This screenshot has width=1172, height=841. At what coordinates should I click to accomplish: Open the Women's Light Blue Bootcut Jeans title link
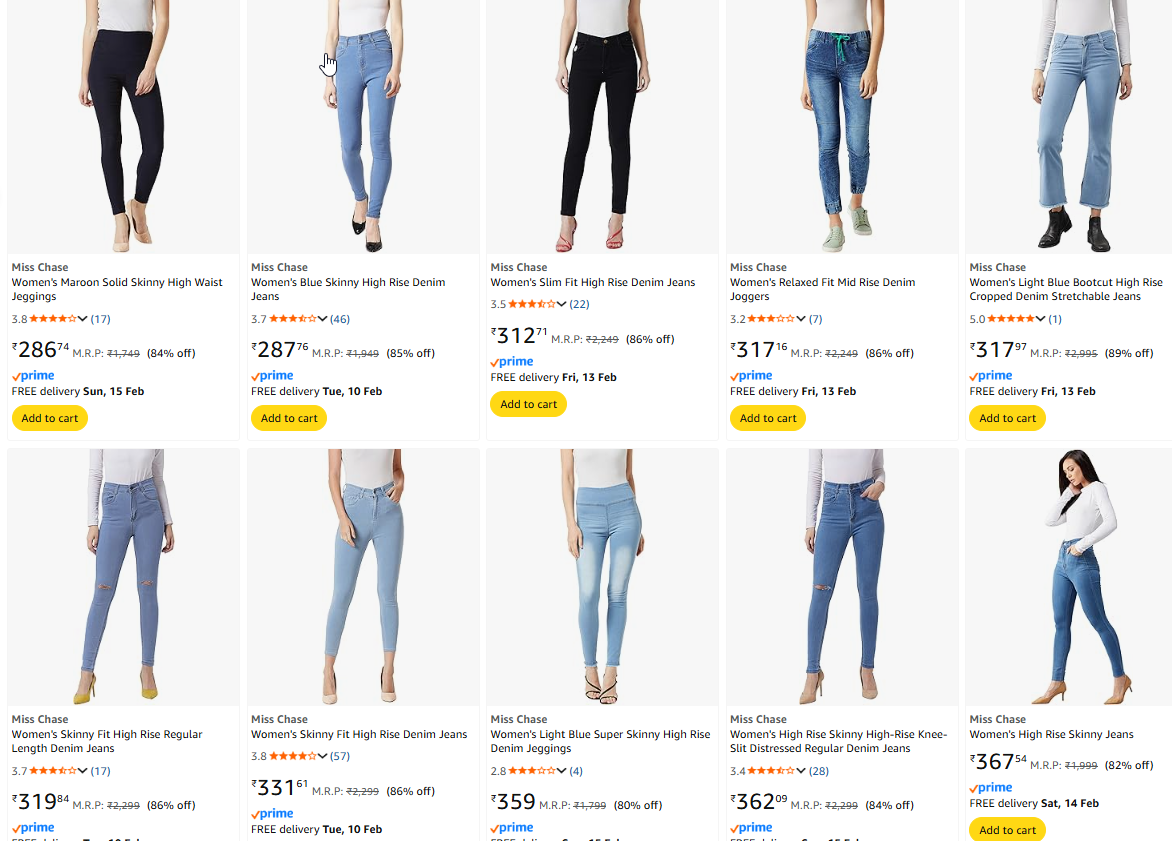[1066, 289]
